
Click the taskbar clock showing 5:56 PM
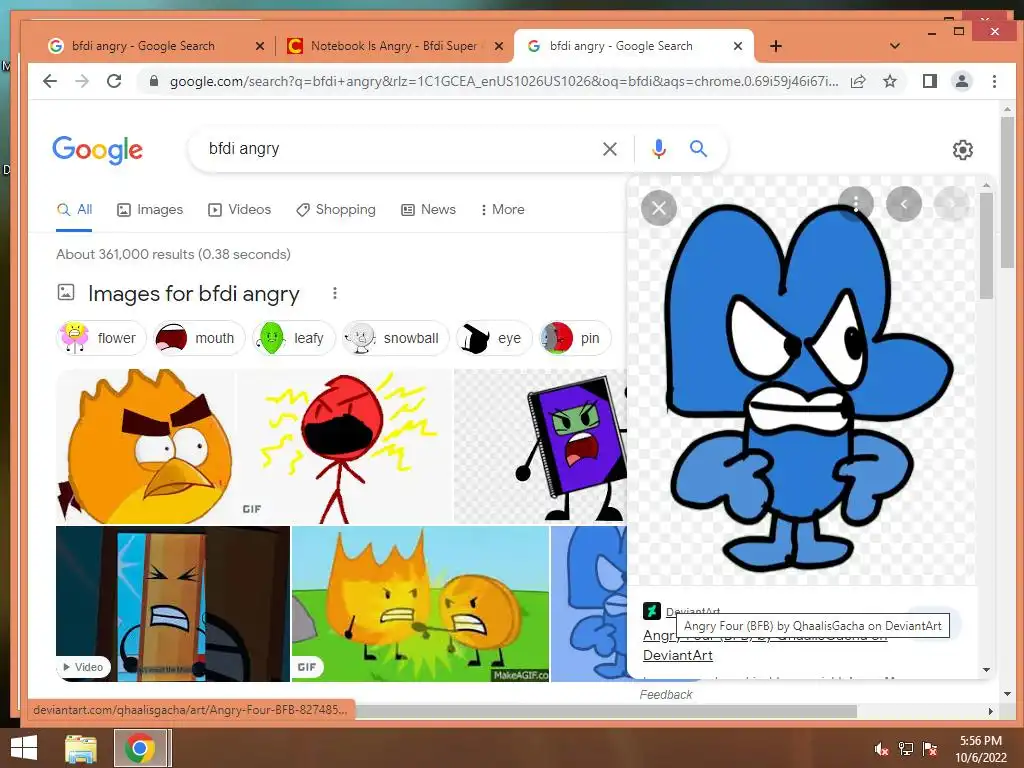click(x=981, y=749)
